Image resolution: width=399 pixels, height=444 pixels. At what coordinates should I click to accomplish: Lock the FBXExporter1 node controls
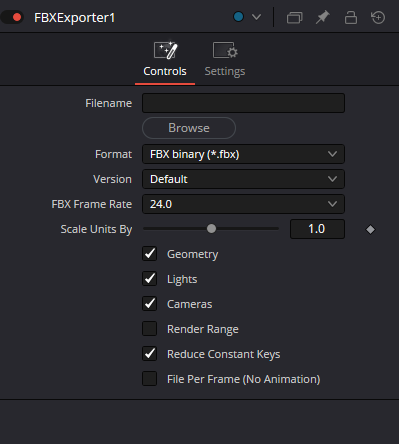[350, 17]
